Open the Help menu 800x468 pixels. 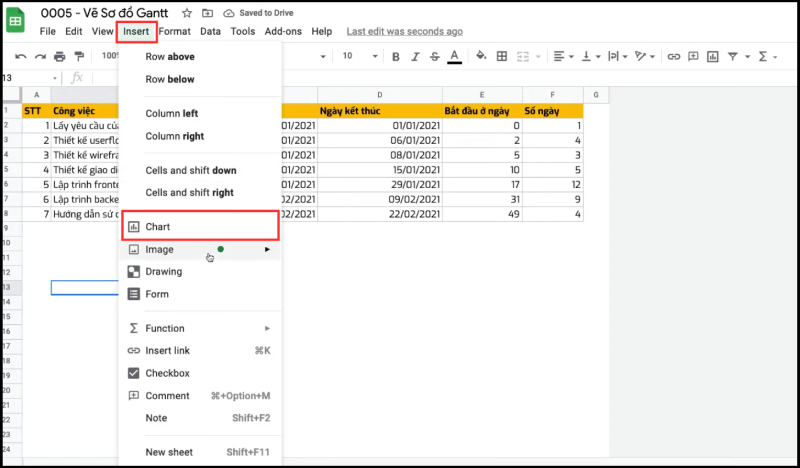click(321, 32)
